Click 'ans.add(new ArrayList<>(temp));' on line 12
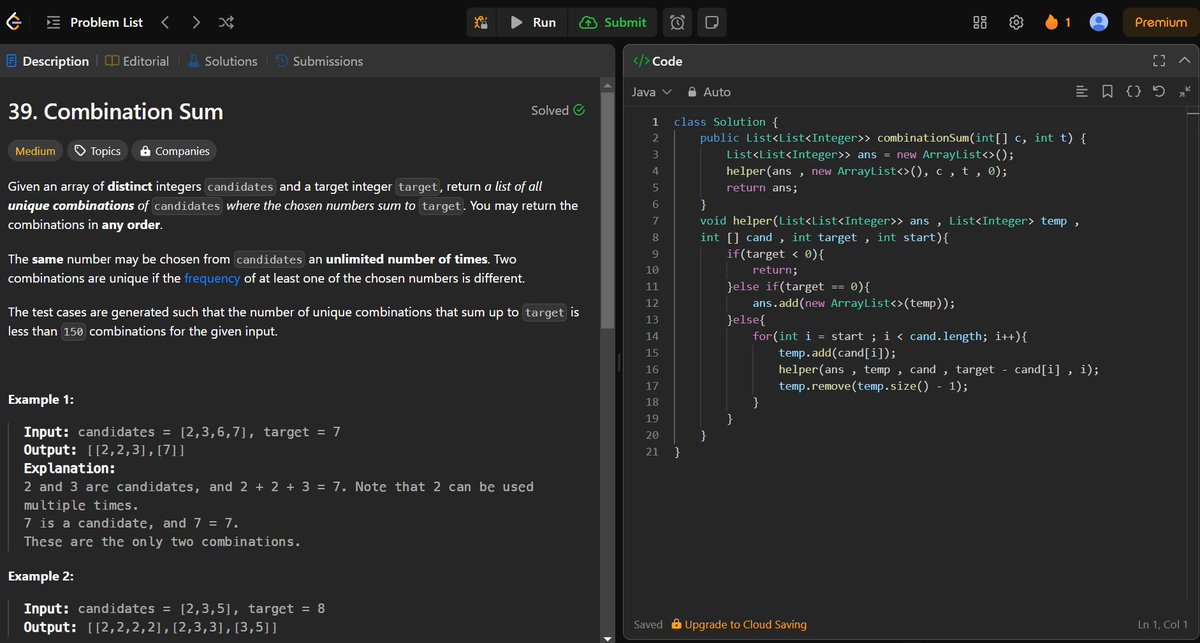 pos(855,303)
